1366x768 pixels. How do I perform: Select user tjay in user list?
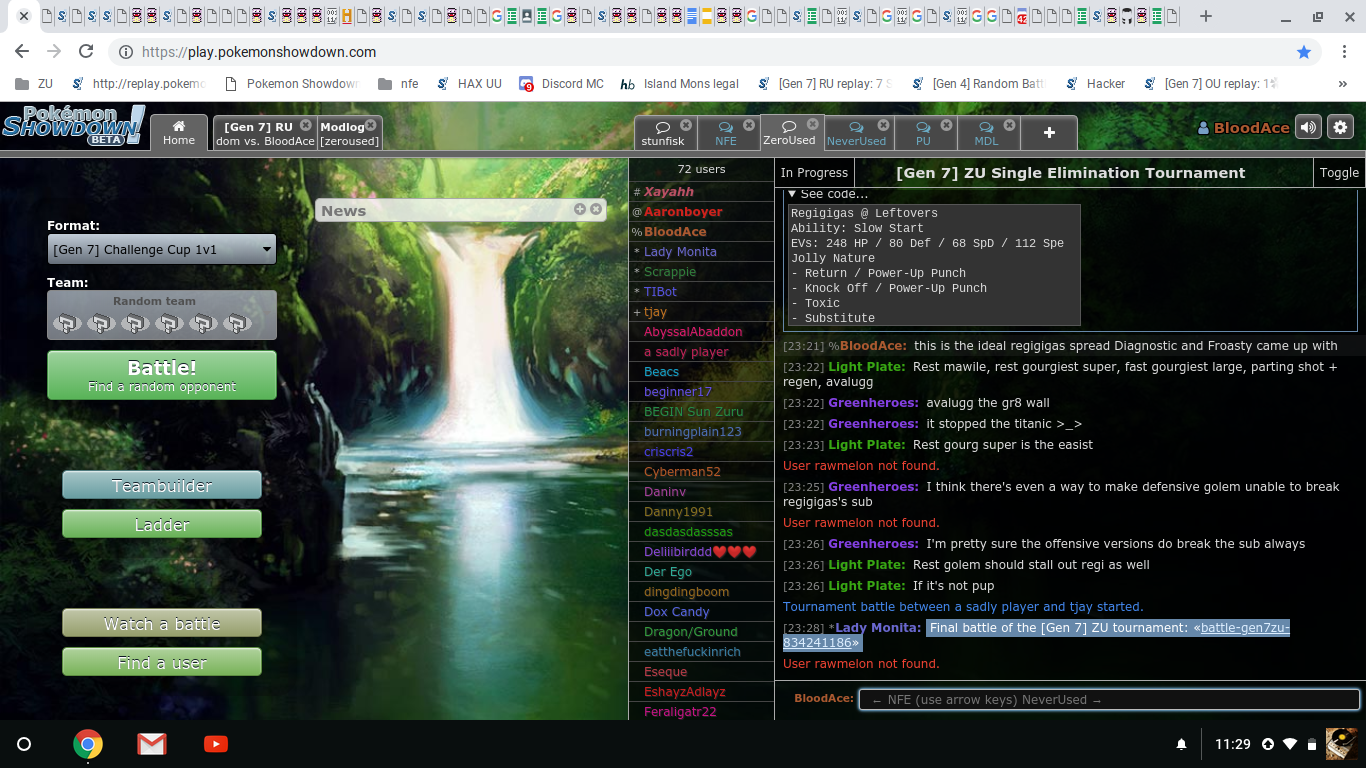[701, 312]
